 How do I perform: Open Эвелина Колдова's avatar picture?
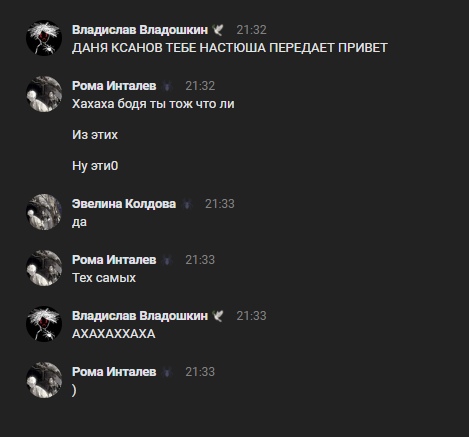(44, 212)
